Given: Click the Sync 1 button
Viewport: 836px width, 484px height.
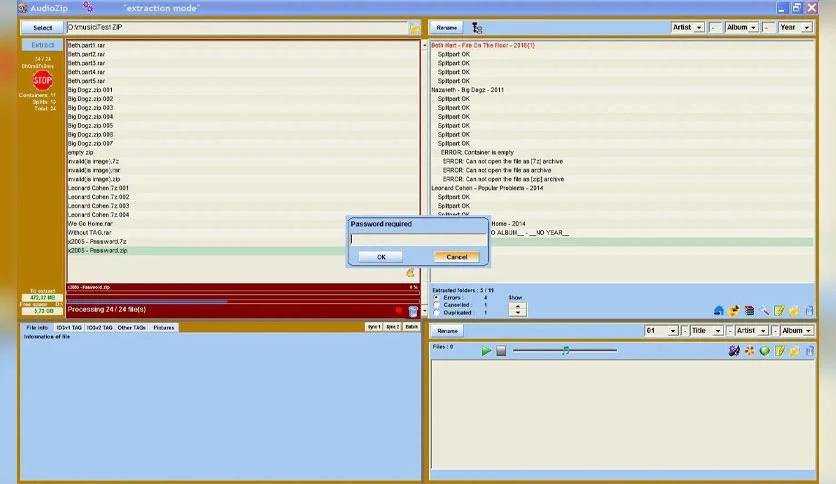Looking at the screenshot, I should point(374,327).
